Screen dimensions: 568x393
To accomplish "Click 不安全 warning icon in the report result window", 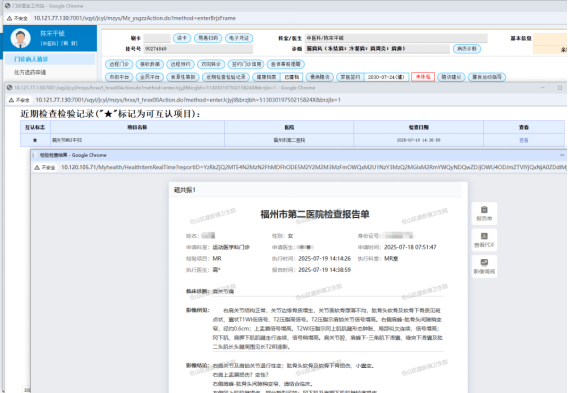I will pos(37,167).
